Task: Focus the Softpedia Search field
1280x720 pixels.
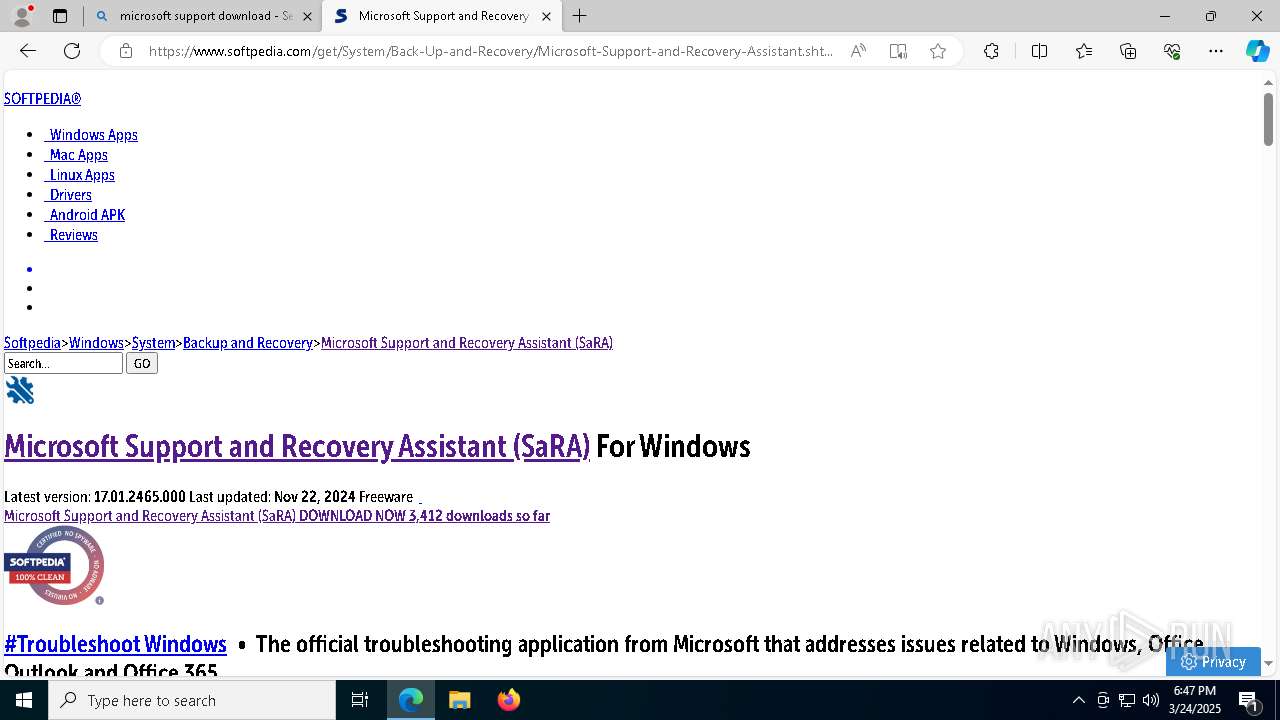Action: [63, 364]
